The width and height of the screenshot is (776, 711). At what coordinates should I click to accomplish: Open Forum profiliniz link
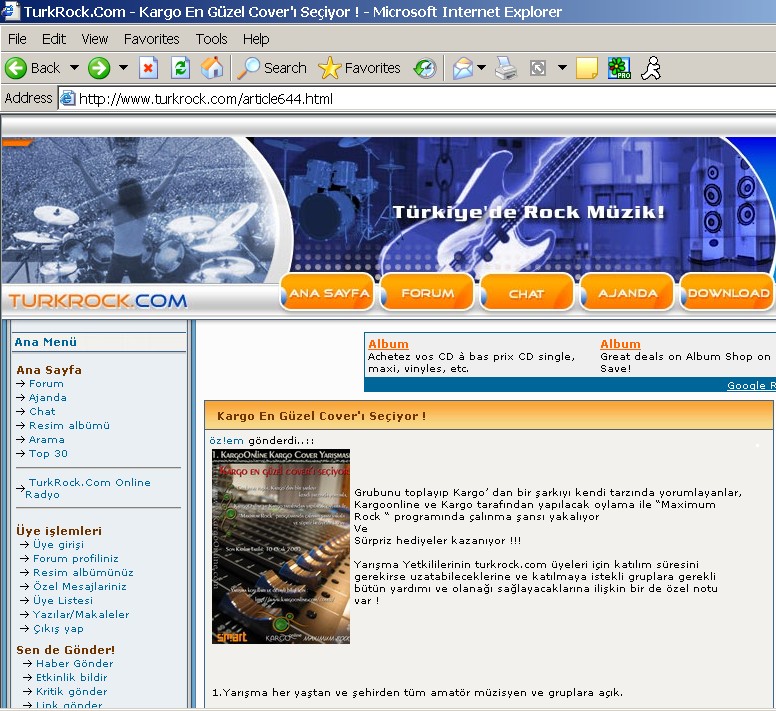pos(76,558)
